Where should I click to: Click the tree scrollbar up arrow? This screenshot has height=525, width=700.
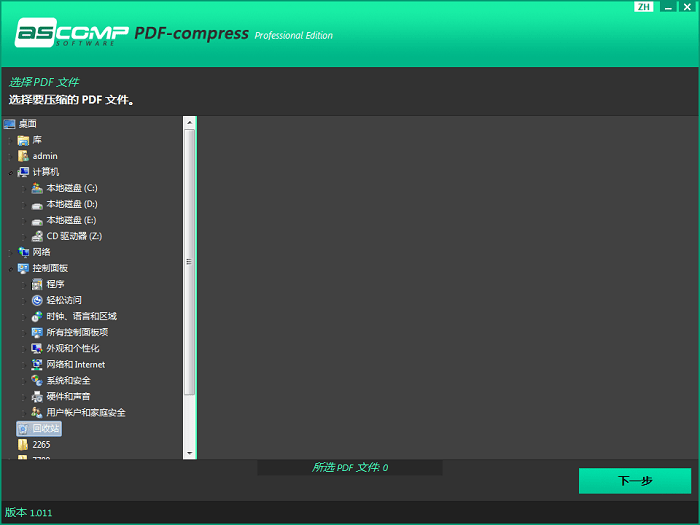[x=189, y=122]
